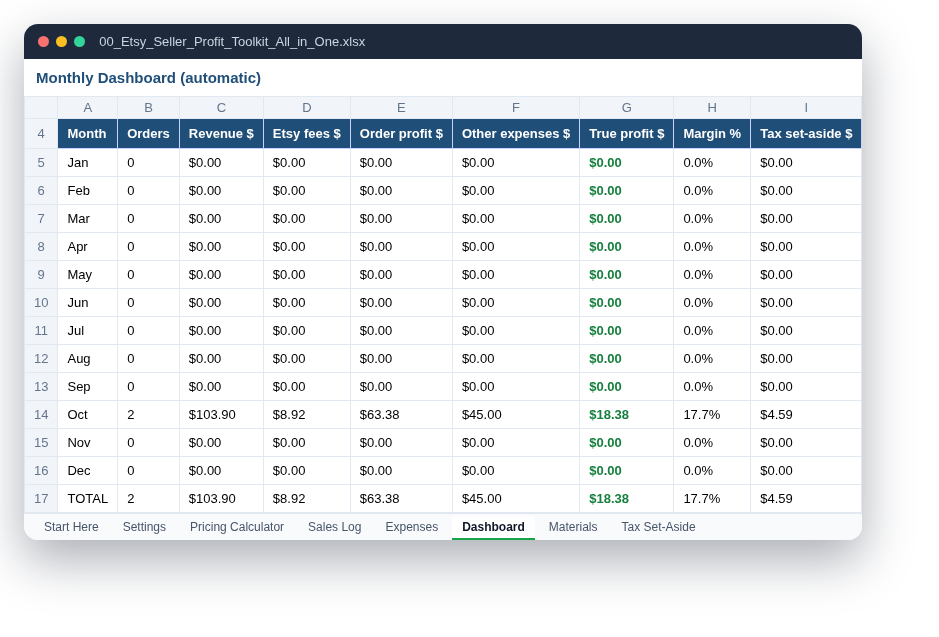
Task: Click the yellow minimize window button
Action: point(61,42)
